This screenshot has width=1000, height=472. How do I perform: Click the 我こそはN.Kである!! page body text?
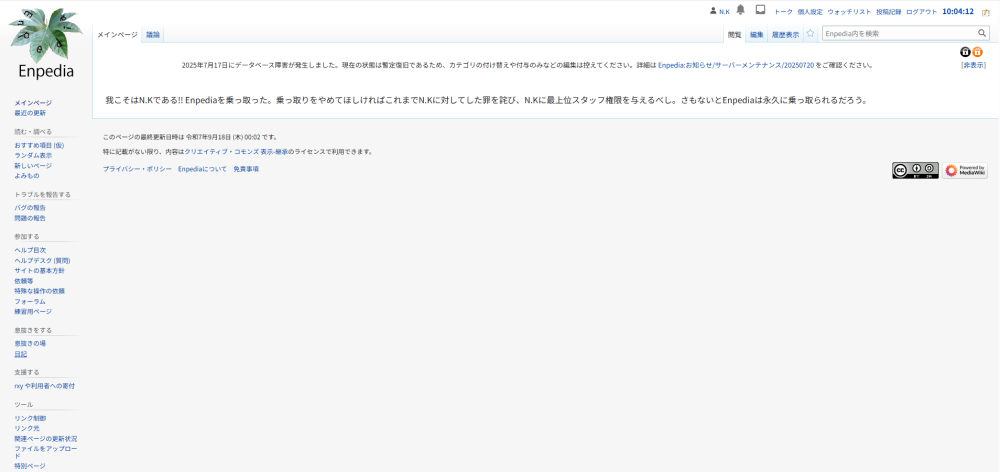click(x=487, y=100)
